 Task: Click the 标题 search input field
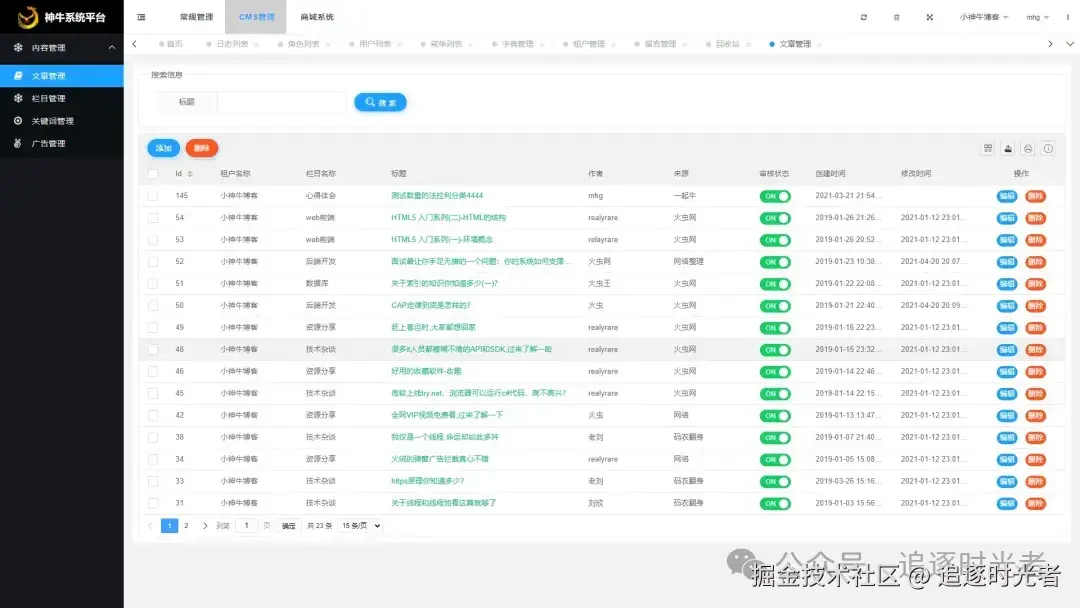282,102
